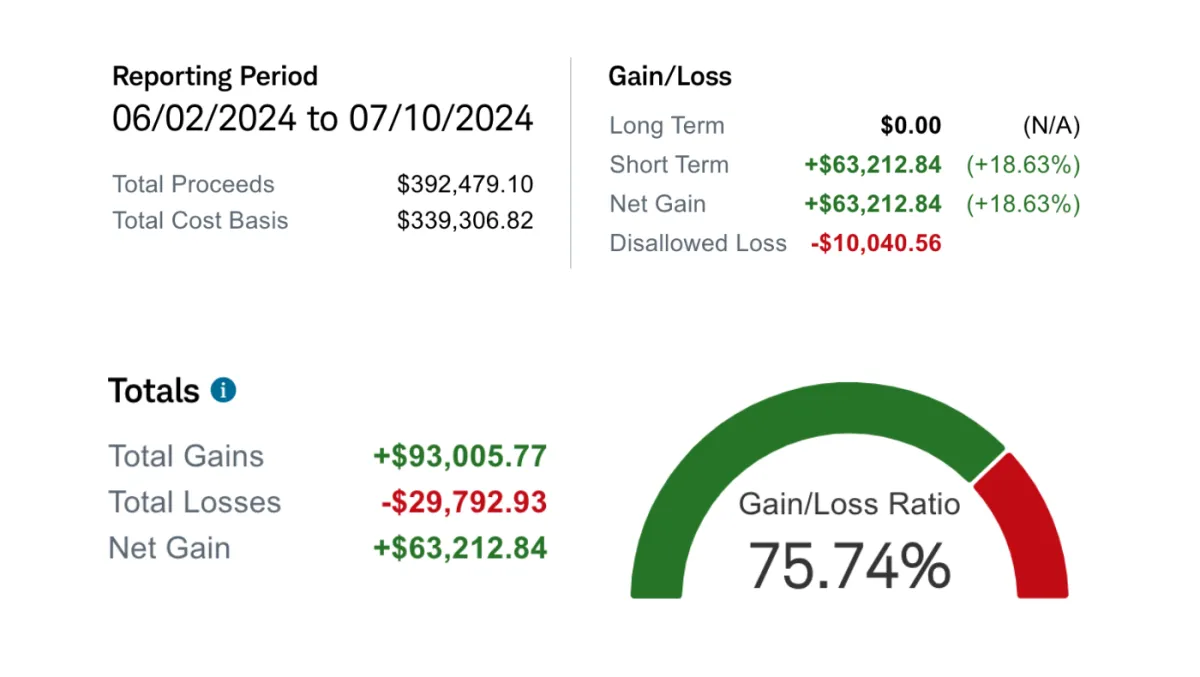Click the Total Gains amount +$93,005.77
The width and height of the screenshot is (1200, 677).
(x=460, y=457)
